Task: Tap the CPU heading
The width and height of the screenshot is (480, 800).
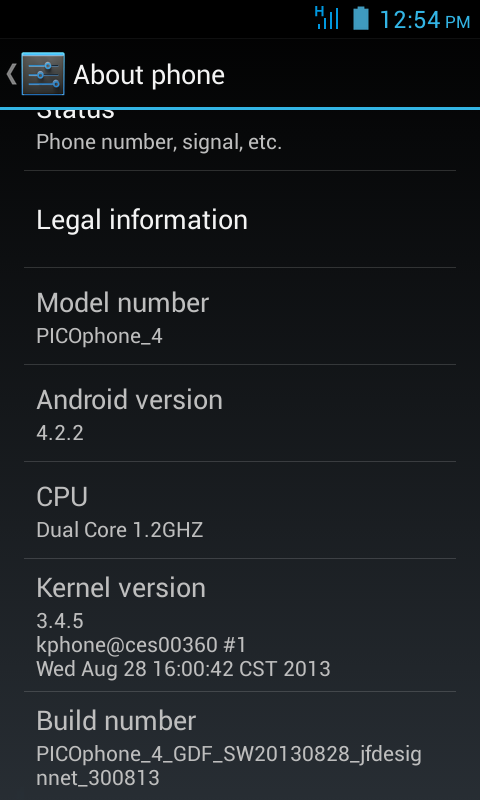Action: pyautogui.click(x=62, y=496)
